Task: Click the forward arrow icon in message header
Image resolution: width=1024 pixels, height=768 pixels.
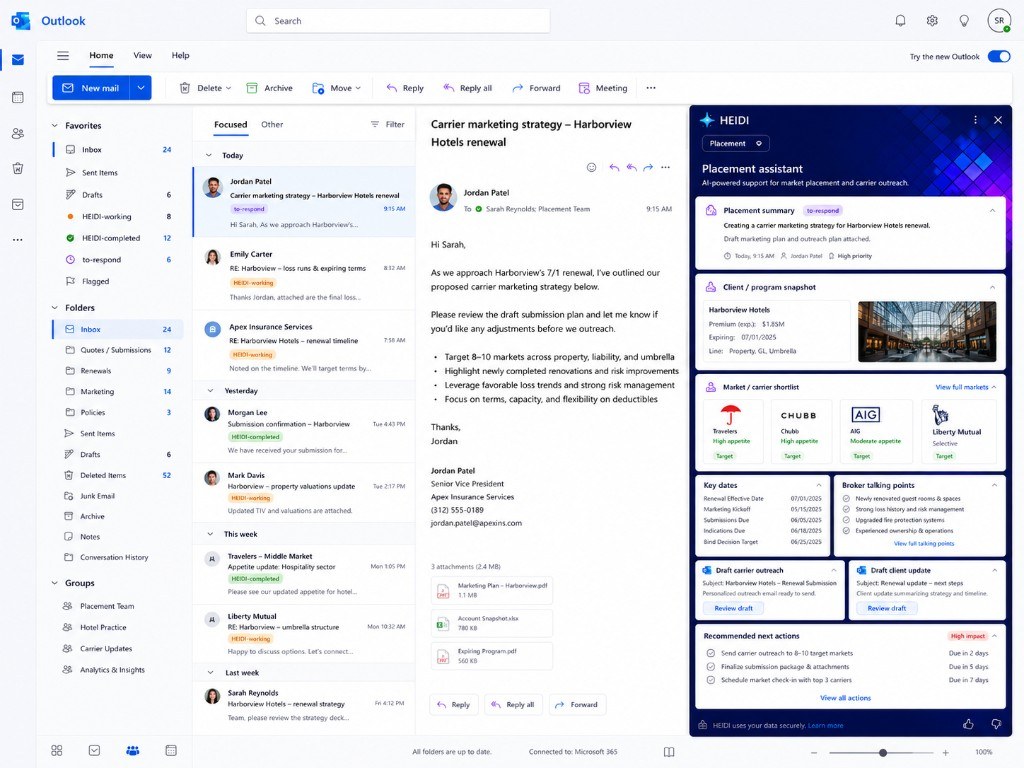Action: coord(648,167)
